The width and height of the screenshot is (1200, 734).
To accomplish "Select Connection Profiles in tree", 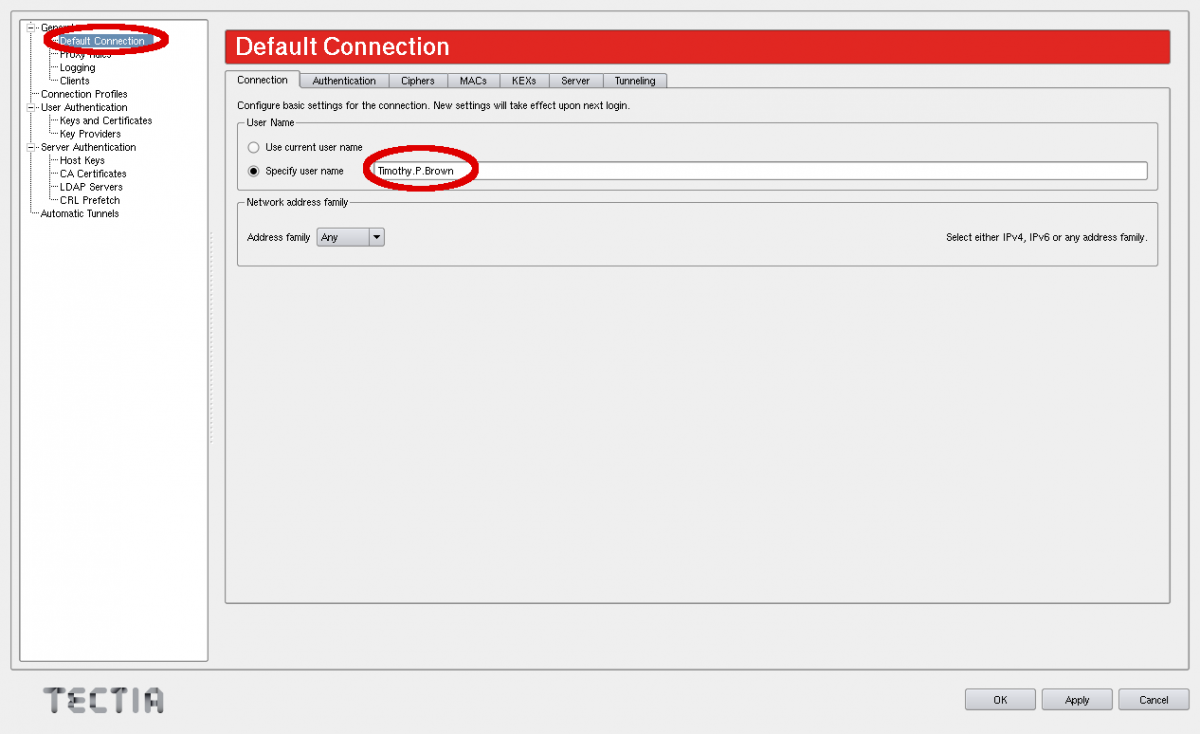I will click(84, 94).
